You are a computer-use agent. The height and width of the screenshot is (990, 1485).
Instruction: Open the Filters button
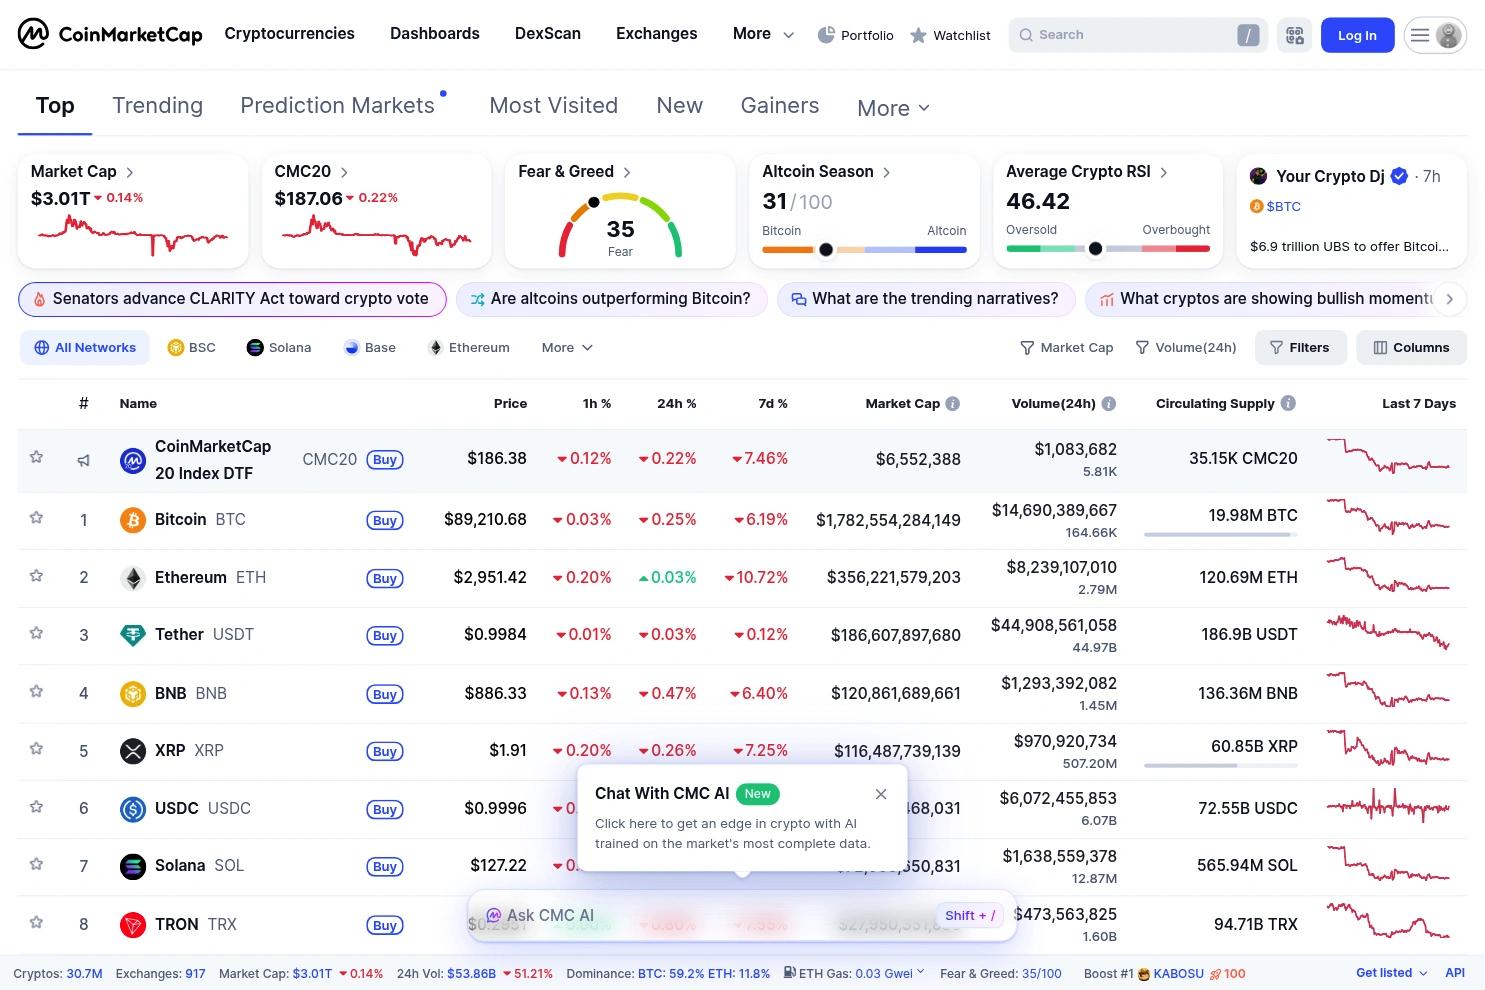click(x=1300, y=347)
